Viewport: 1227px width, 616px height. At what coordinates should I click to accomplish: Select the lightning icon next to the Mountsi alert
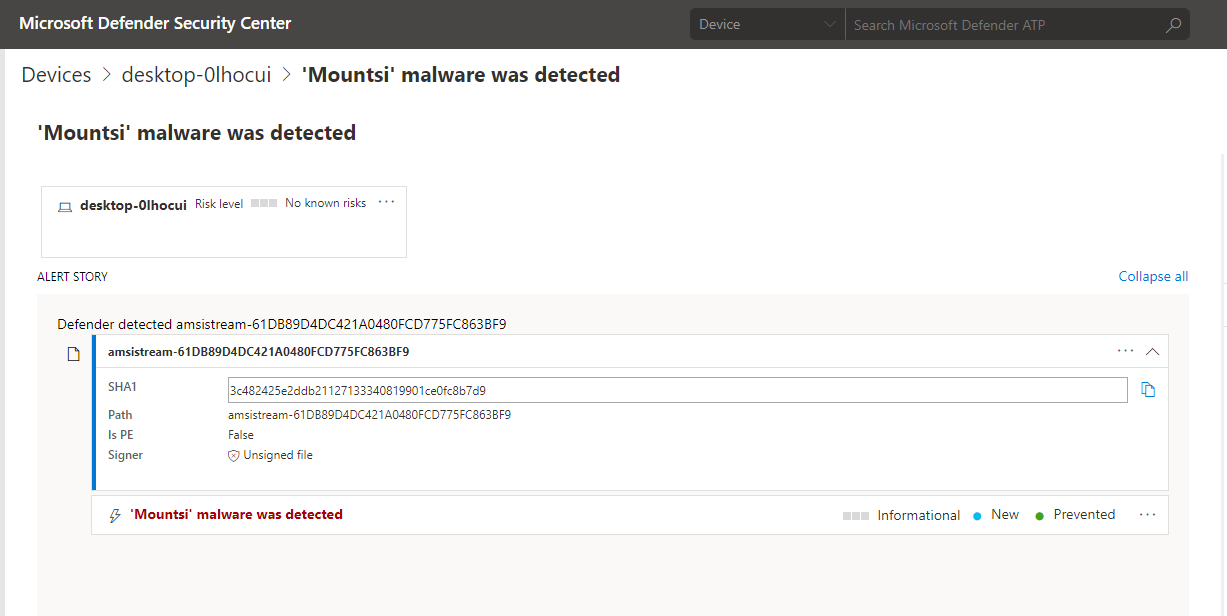[x=114, y=515]
